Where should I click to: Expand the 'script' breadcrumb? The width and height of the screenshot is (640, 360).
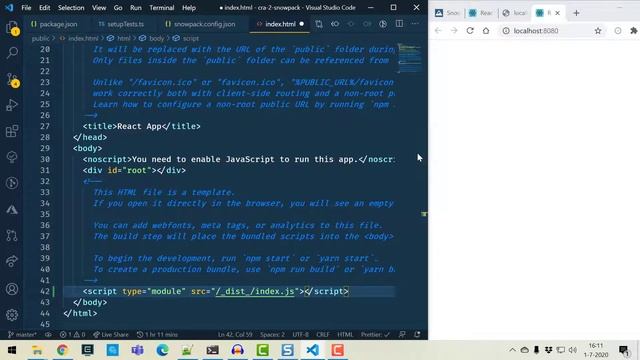[191, 38]
